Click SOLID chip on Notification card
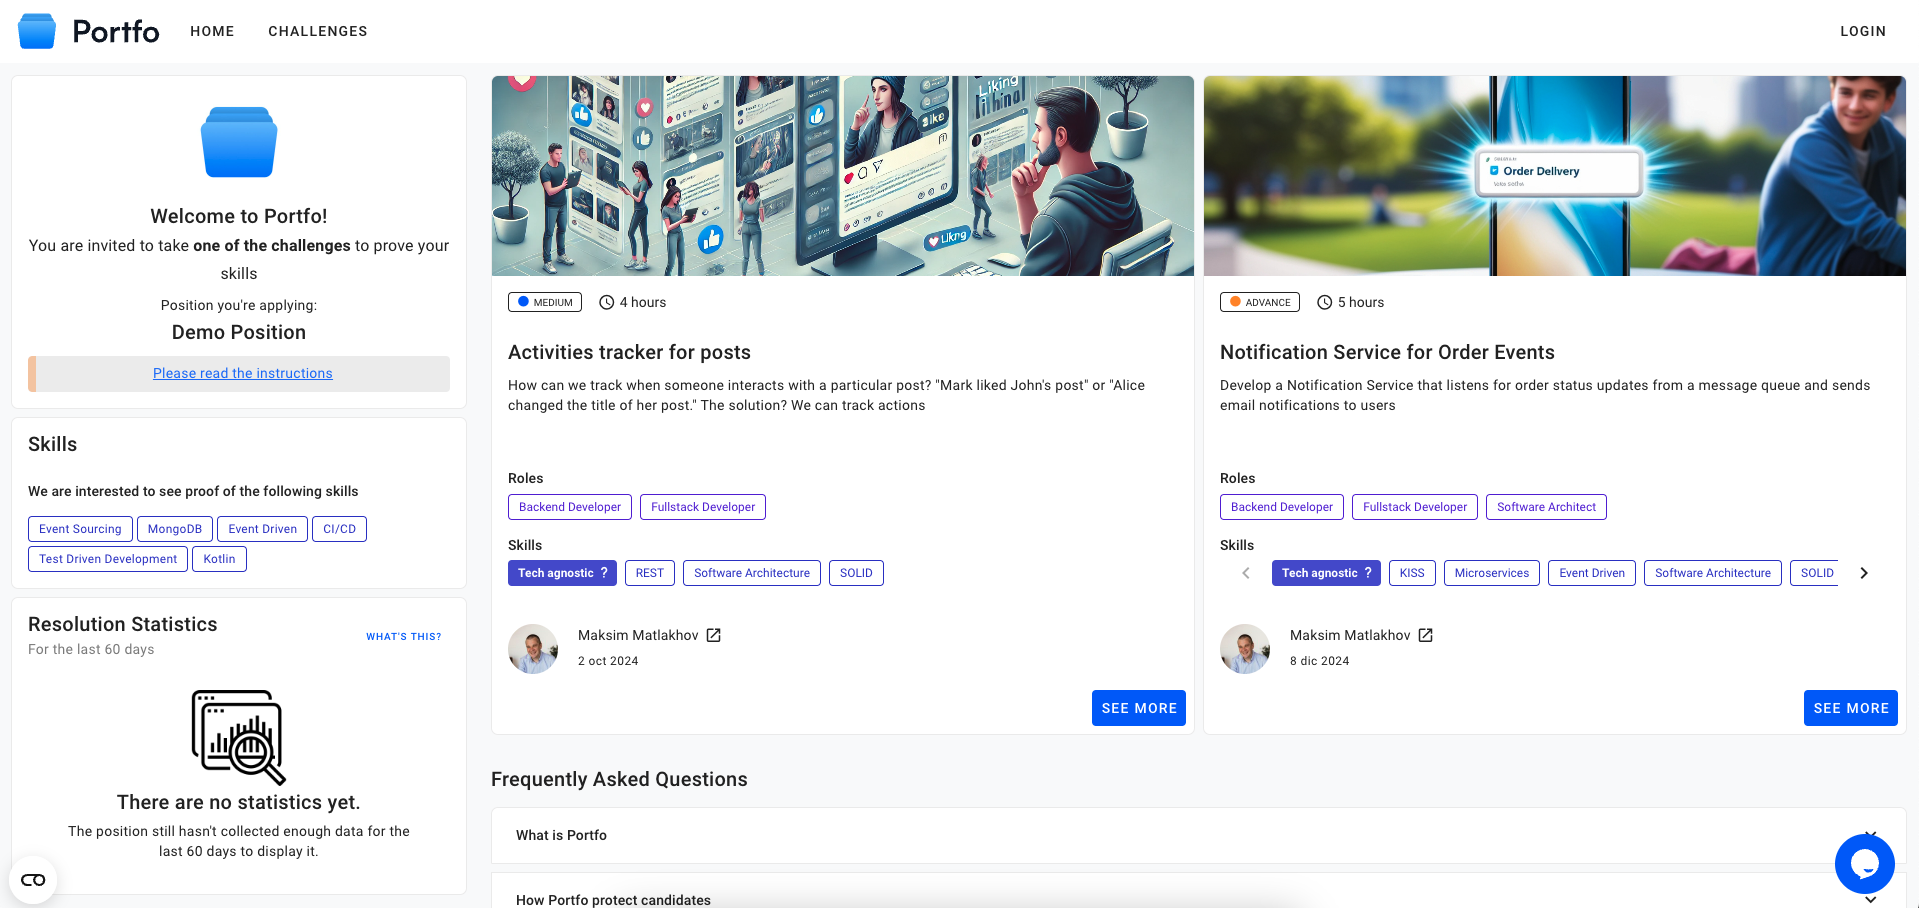This screenshot has width=1919, height=908. (x=1815, y=573)
